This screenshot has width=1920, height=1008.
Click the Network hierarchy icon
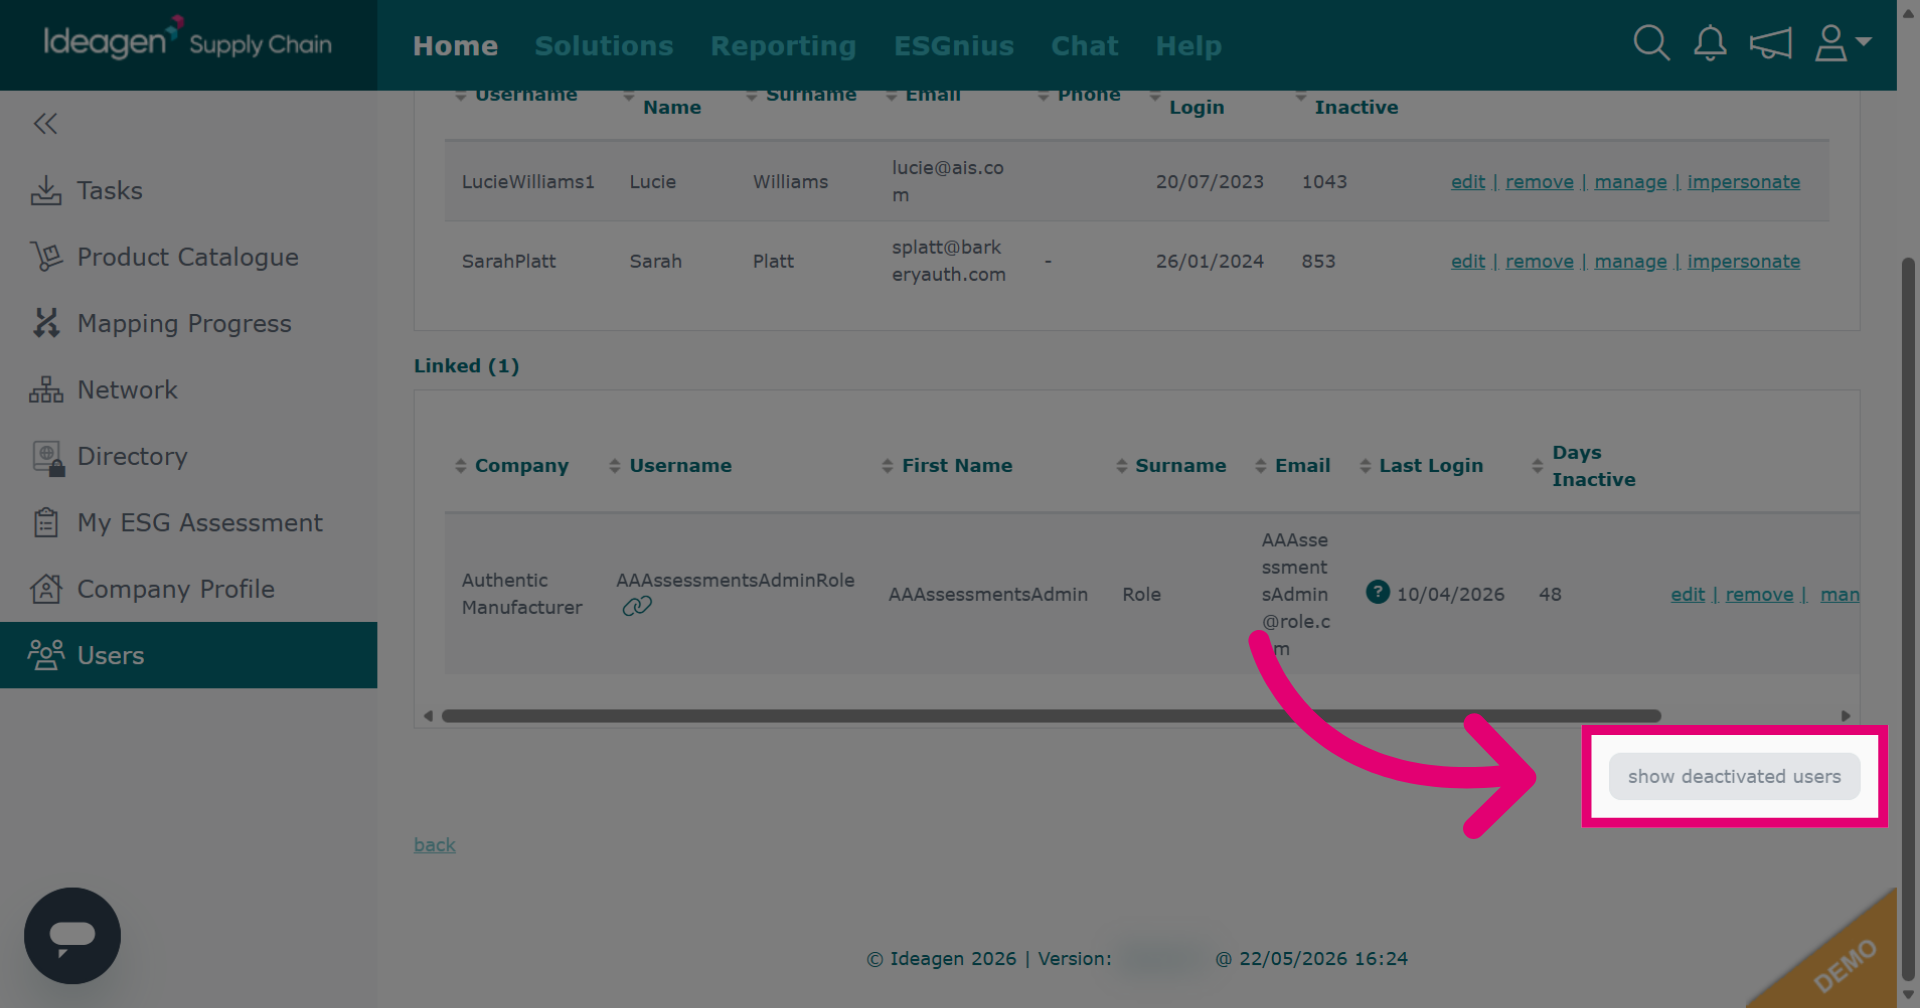tap(46, 390)
